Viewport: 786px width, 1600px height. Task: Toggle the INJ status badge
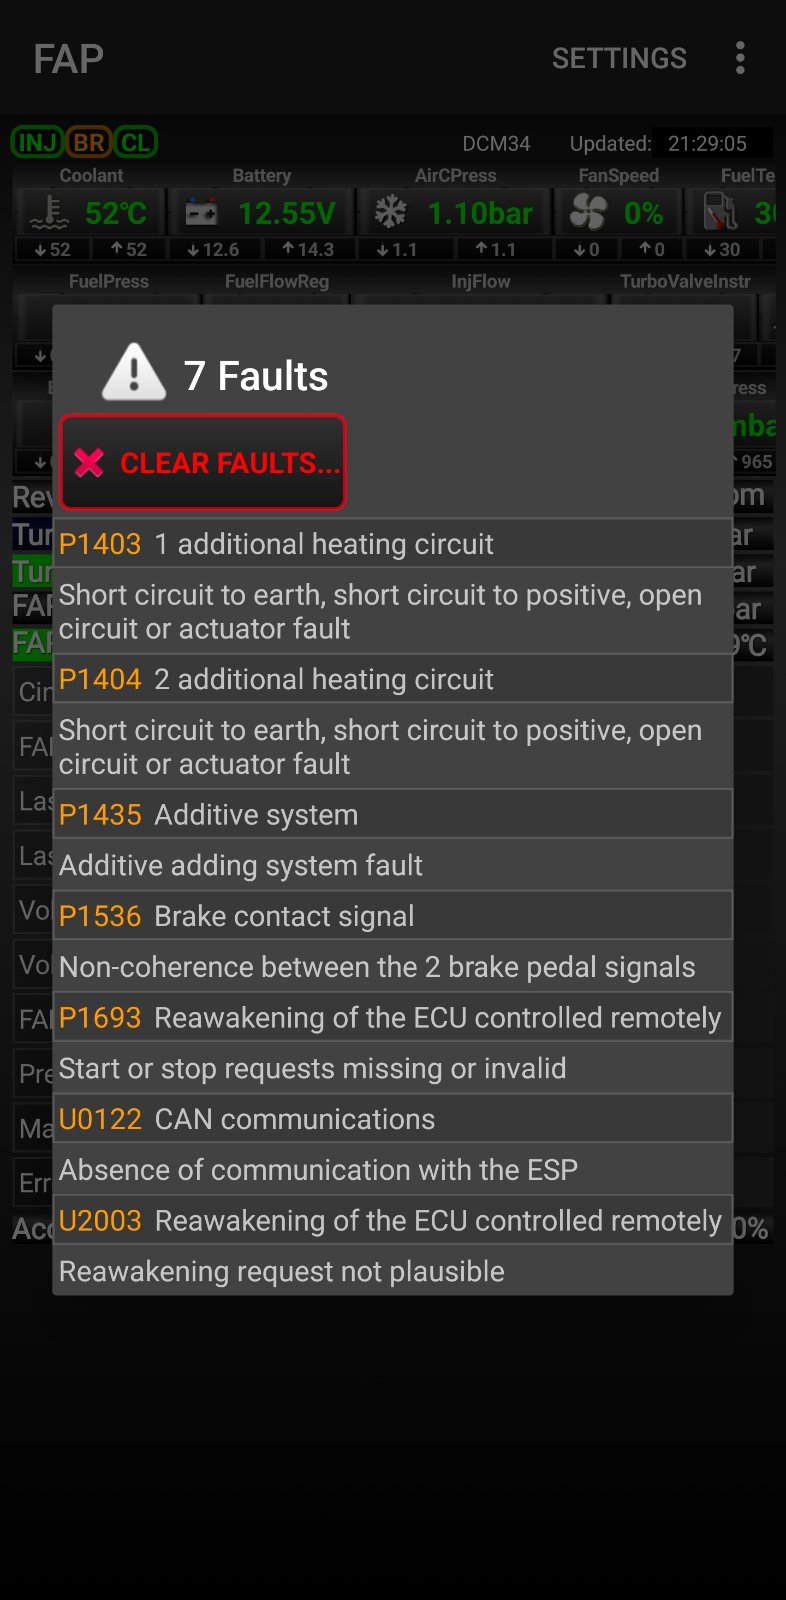tap(37, 142)
